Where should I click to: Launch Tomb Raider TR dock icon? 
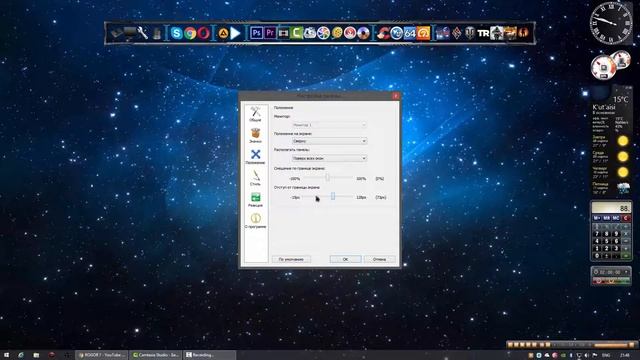click(483, 33)
